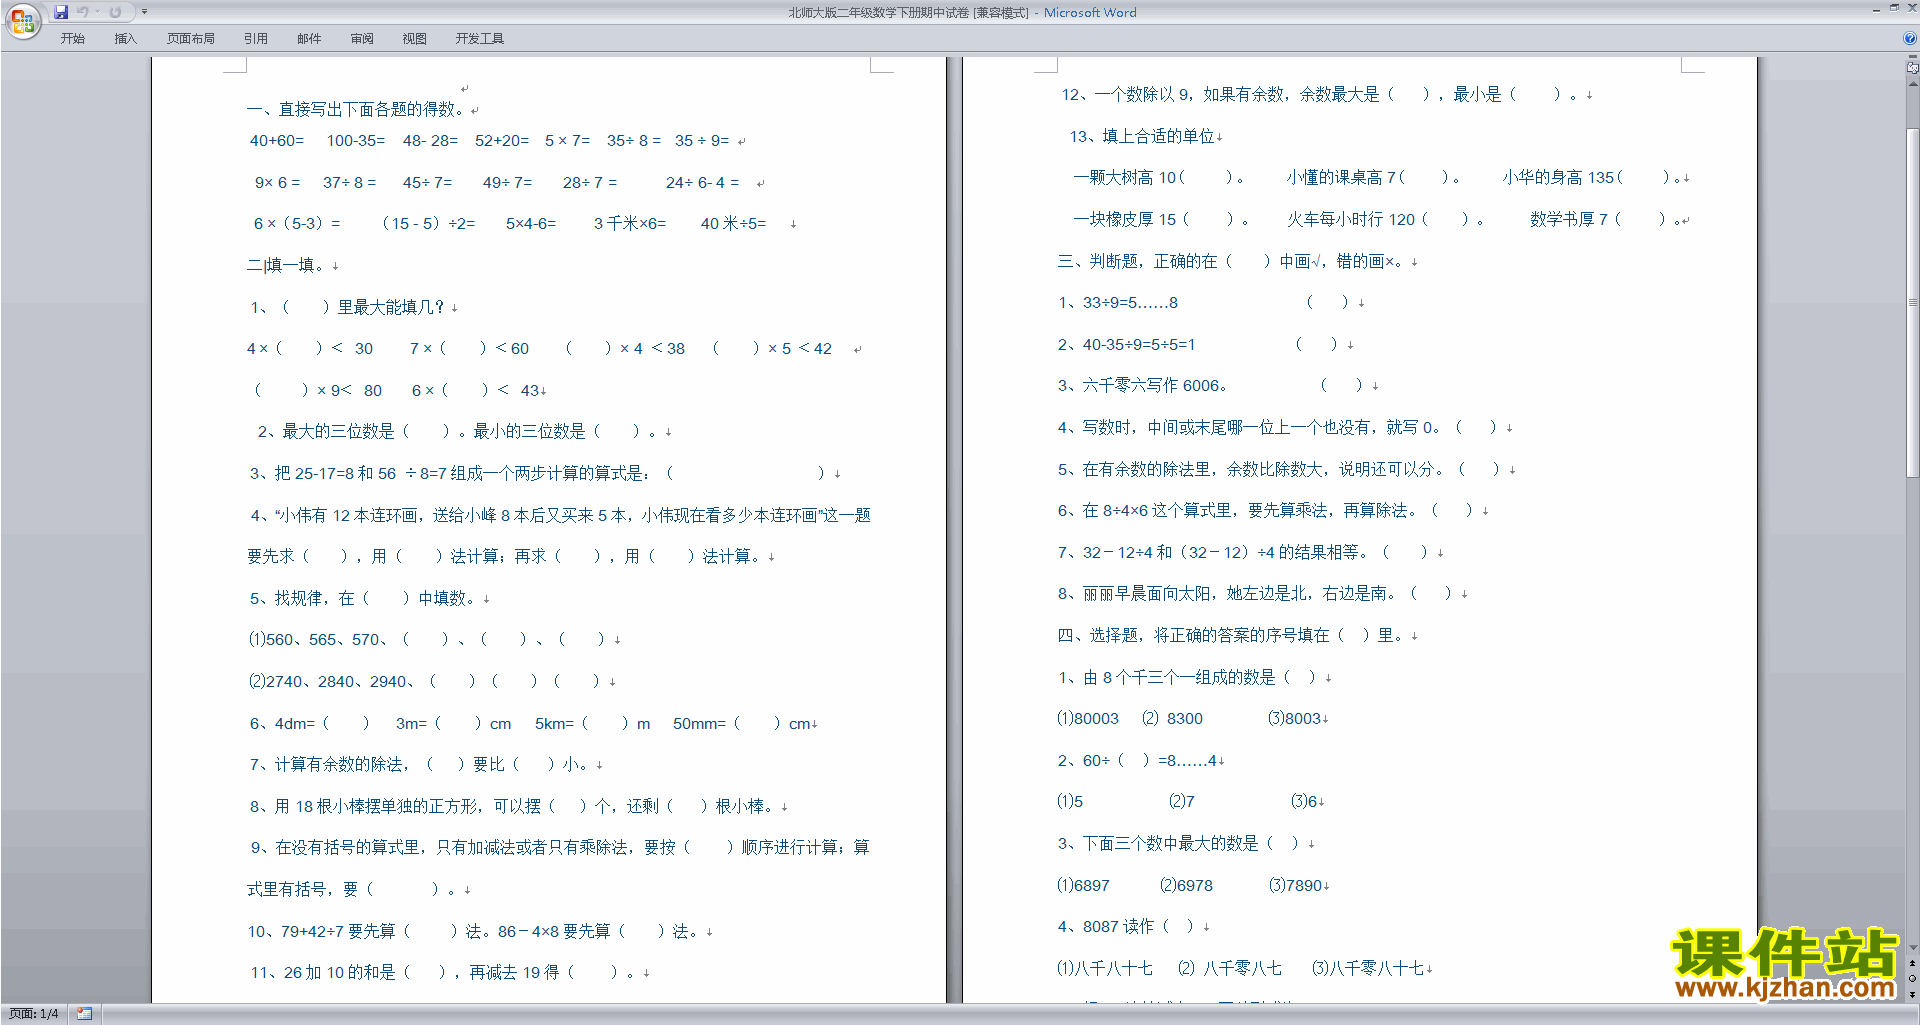Open the 视图 ribbon tab
The image size is (1920, 1025).
click(x=415, y=39)
